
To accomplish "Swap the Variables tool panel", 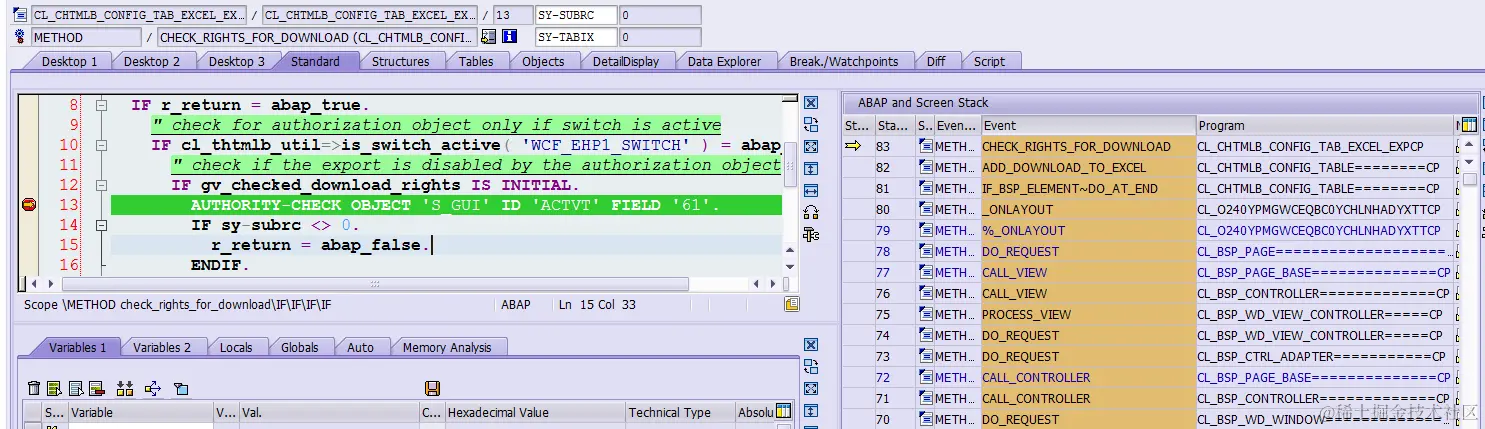I will 811,367.
